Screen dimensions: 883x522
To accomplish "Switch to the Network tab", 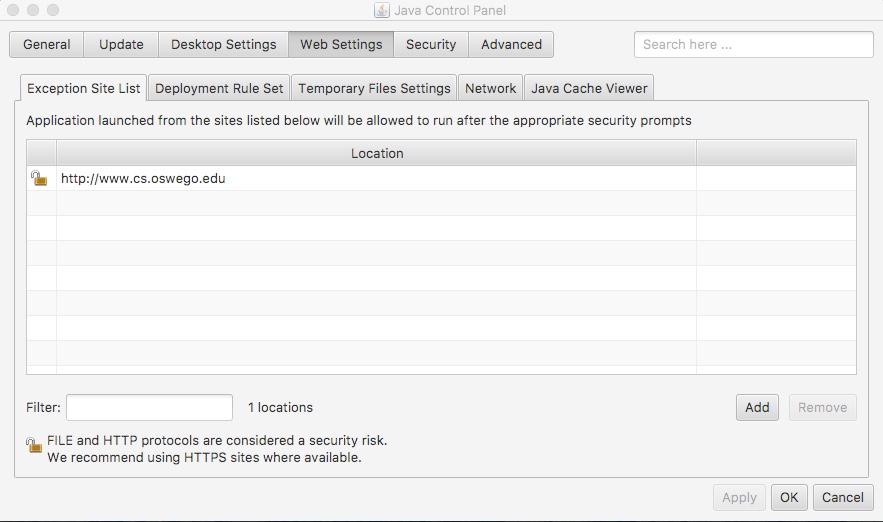I will [490, 88].
